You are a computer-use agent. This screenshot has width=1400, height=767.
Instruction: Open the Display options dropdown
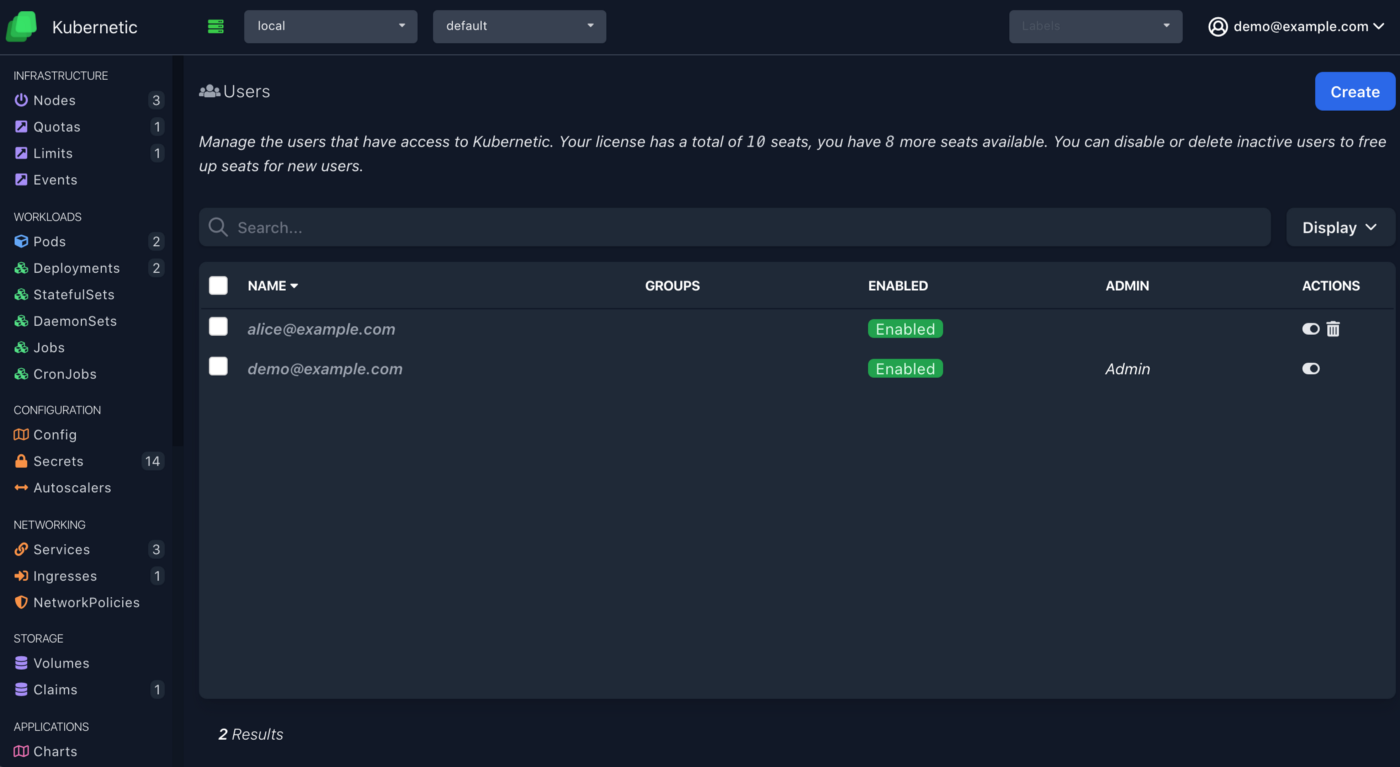tap(1340, 227)
